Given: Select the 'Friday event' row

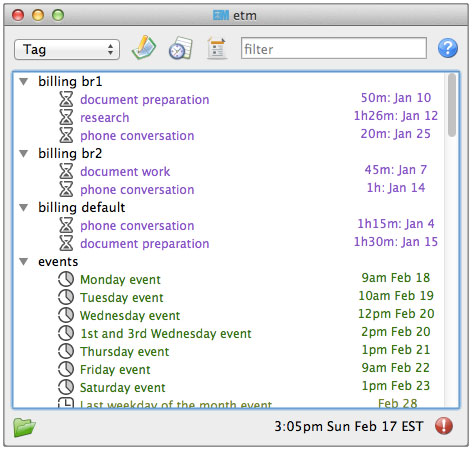Looking at the screenshot, I should click(x=115, y=370).
